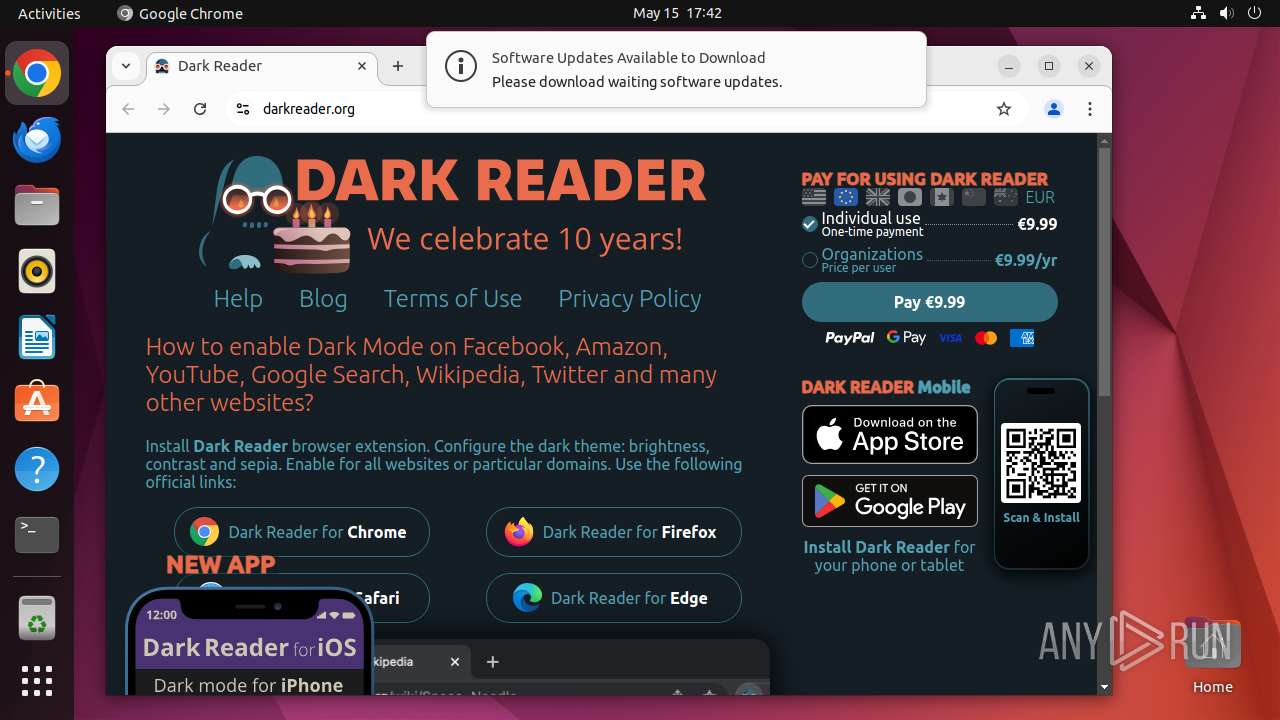This screenshot has width=1280, height=720.
Task: Launch Terminal from the dock
Action: (x=37, y=535)
